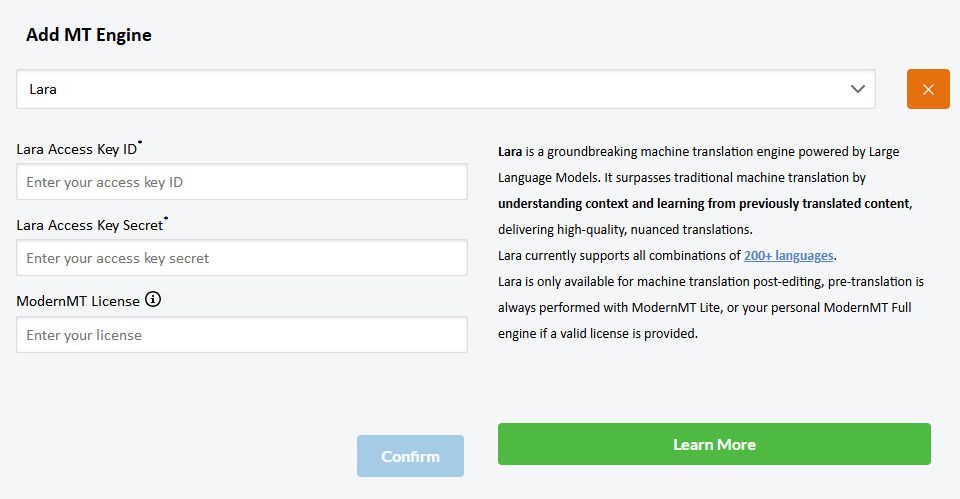The image size is (960, 499).
Task: Click the Add MT Engine heading
Action: coord(89,35)
